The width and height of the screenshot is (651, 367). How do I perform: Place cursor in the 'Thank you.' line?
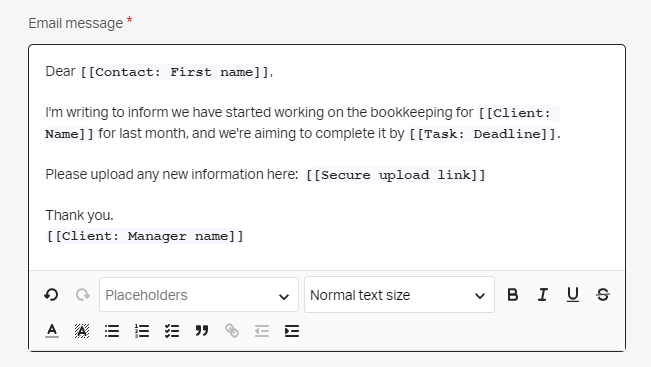(x=79, y=215)
